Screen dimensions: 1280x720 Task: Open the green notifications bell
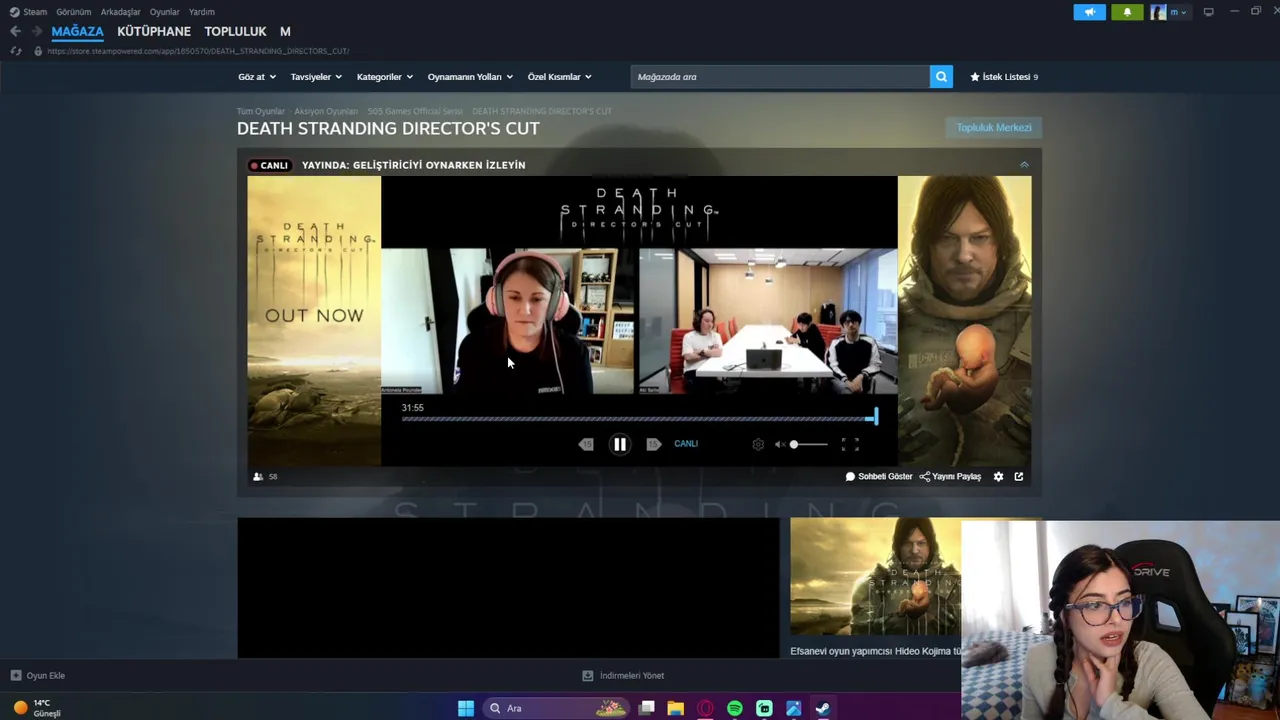click(1127, 12)
